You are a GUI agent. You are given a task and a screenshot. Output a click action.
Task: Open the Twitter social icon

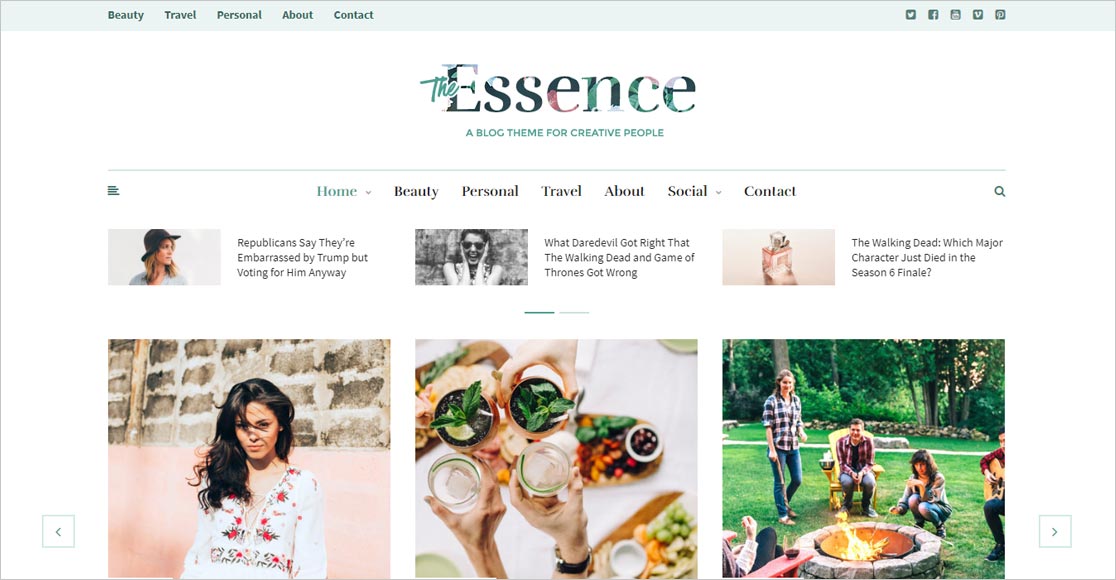[910, 14]
